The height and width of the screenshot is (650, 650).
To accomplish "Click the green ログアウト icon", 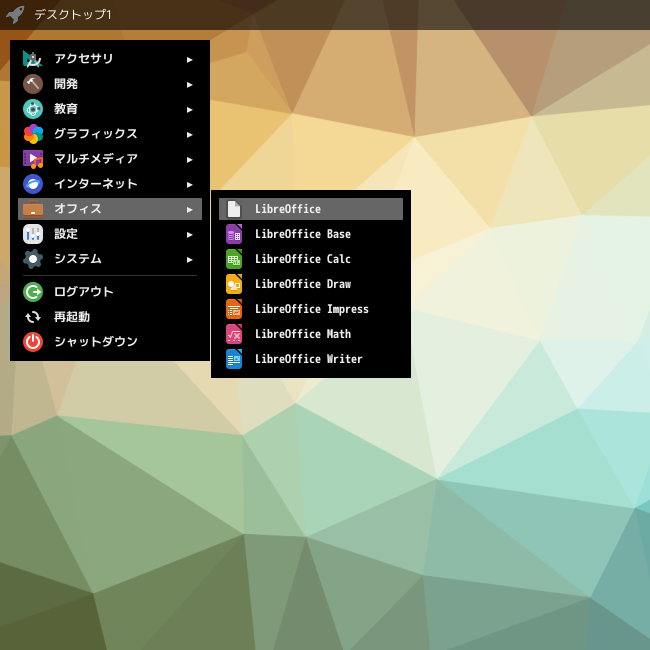I will (33, 292).
